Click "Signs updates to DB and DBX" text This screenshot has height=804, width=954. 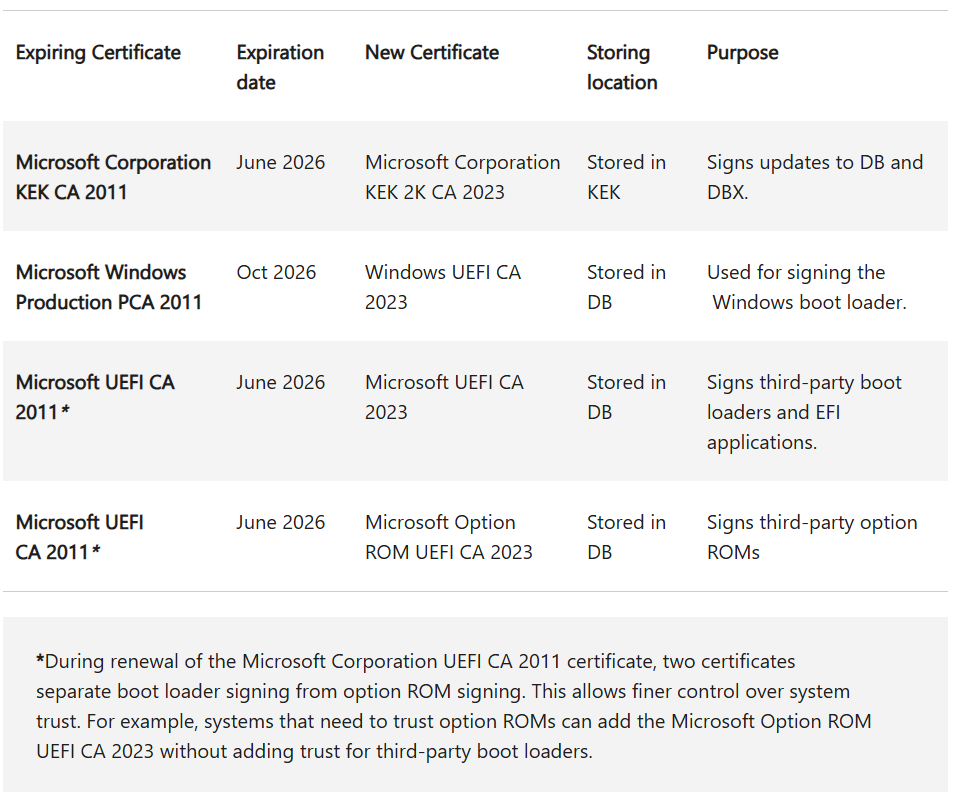tap(814, 177)
